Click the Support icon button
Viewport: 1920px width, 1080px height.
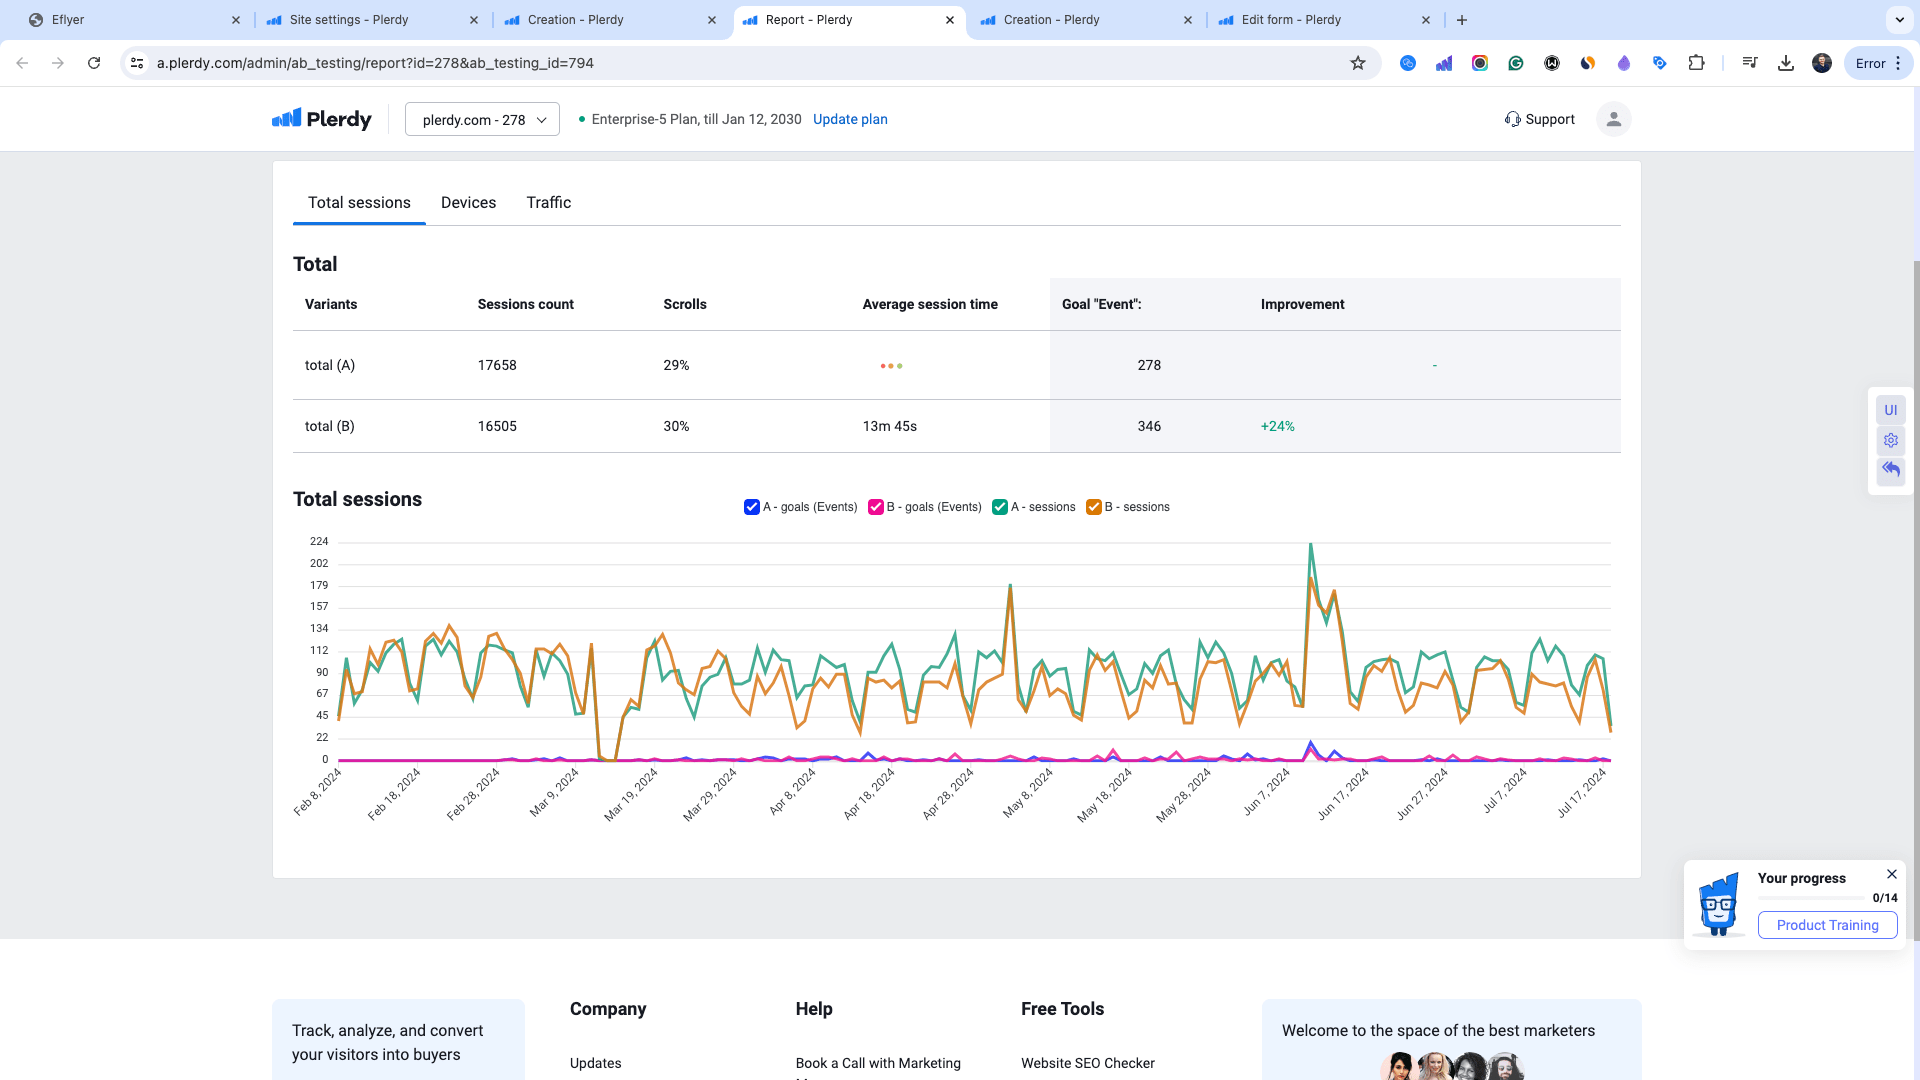[x=1513, y=119]
